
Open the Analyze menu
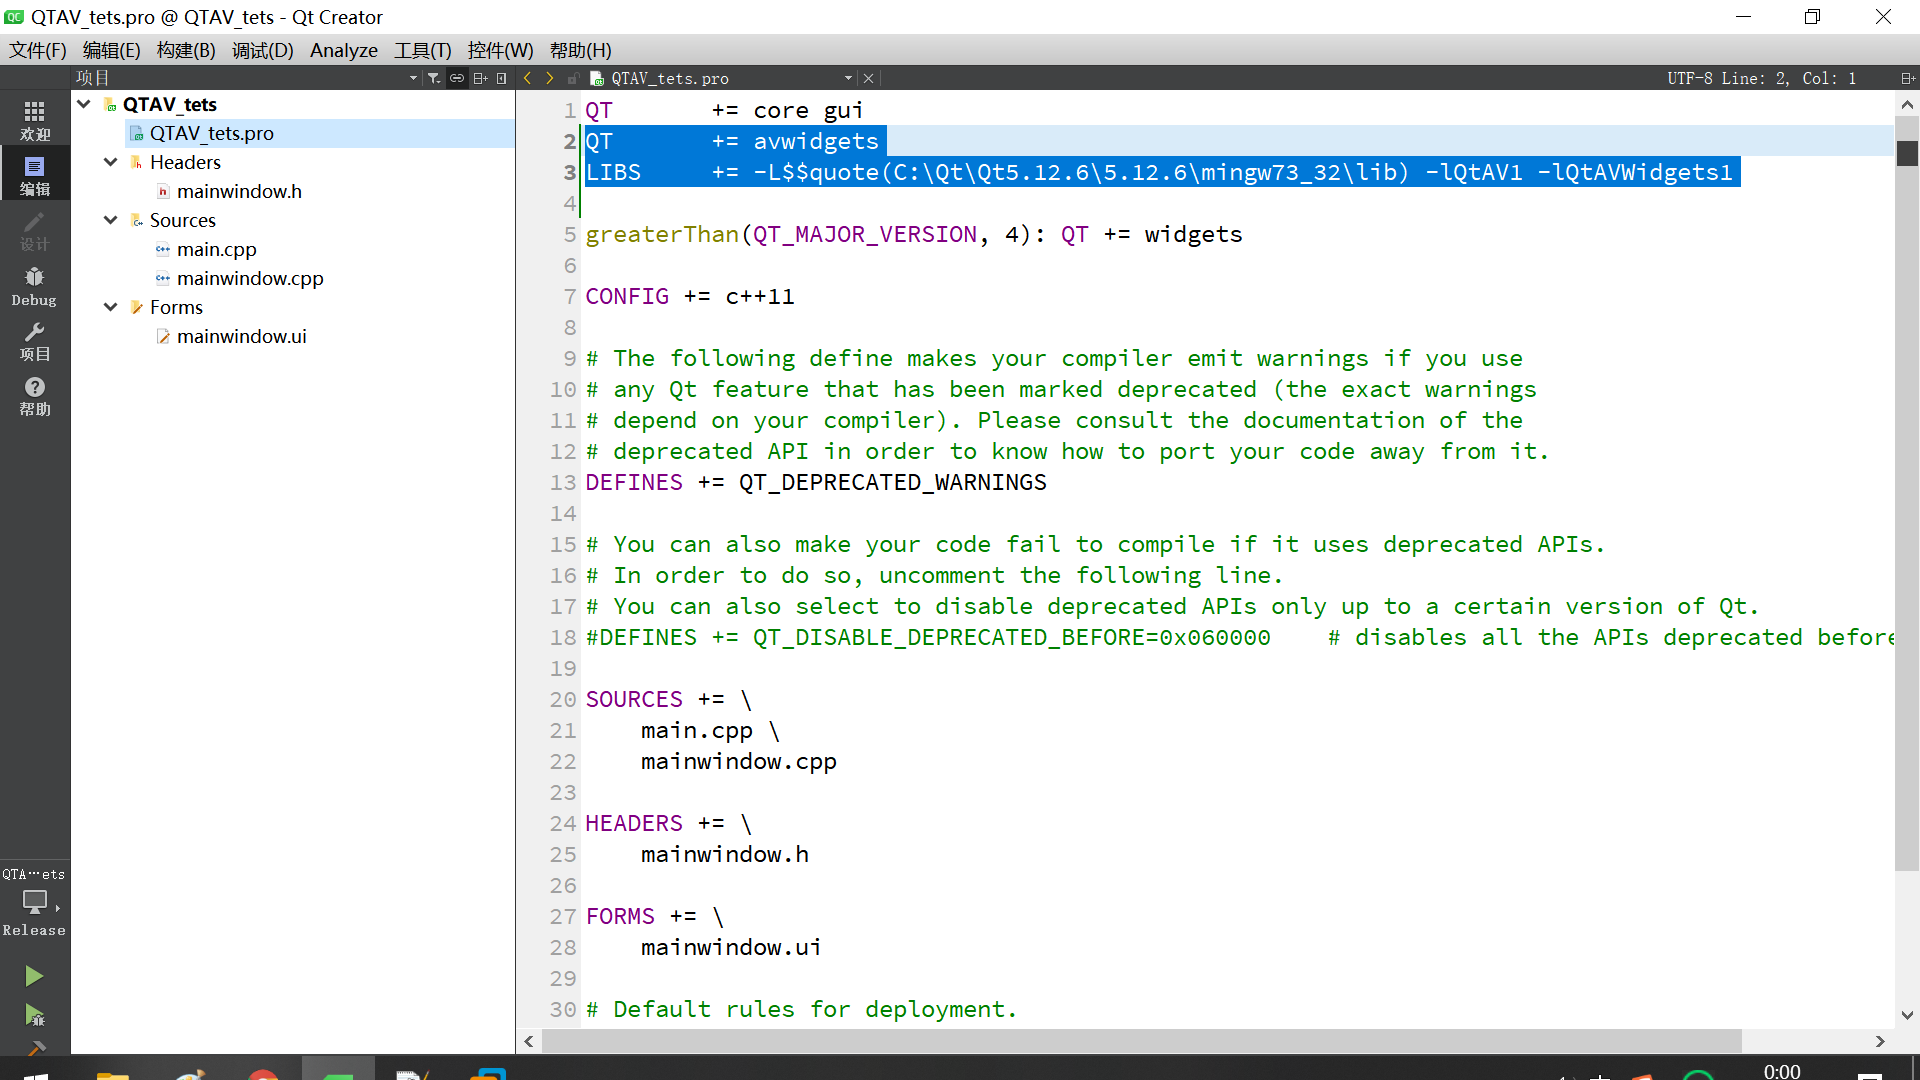tap(343, 50)
